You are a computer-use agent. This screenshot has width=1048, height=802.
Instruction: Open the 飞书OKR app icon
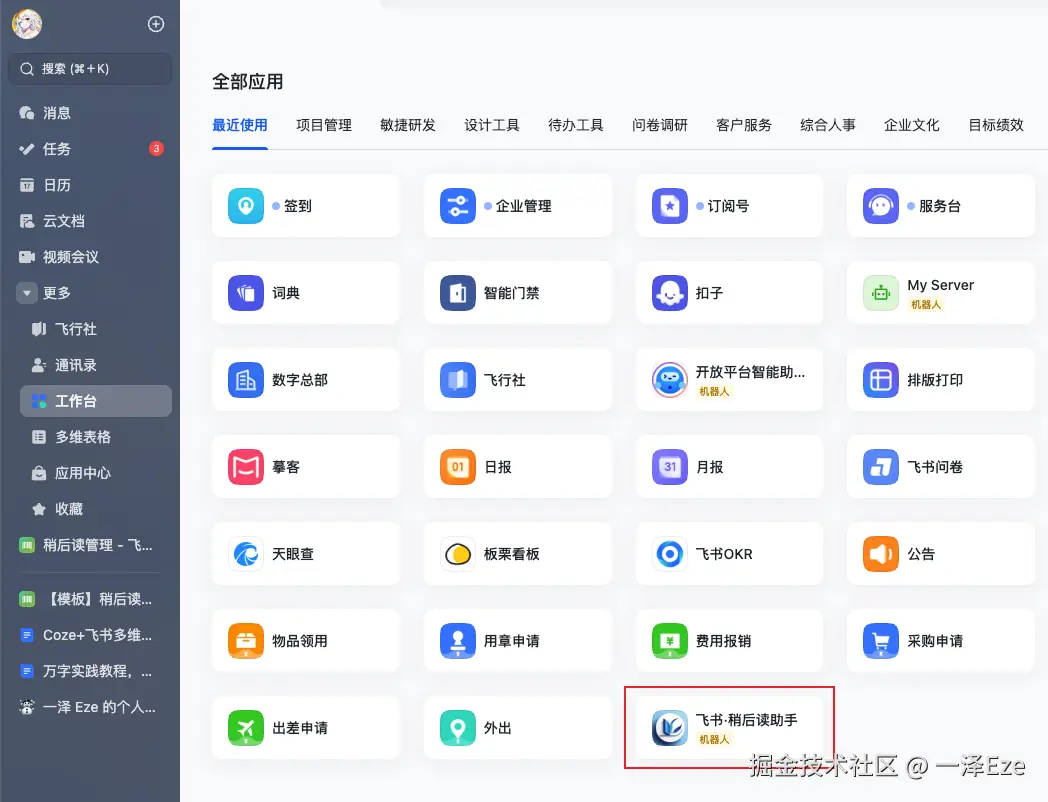point(670,554)
